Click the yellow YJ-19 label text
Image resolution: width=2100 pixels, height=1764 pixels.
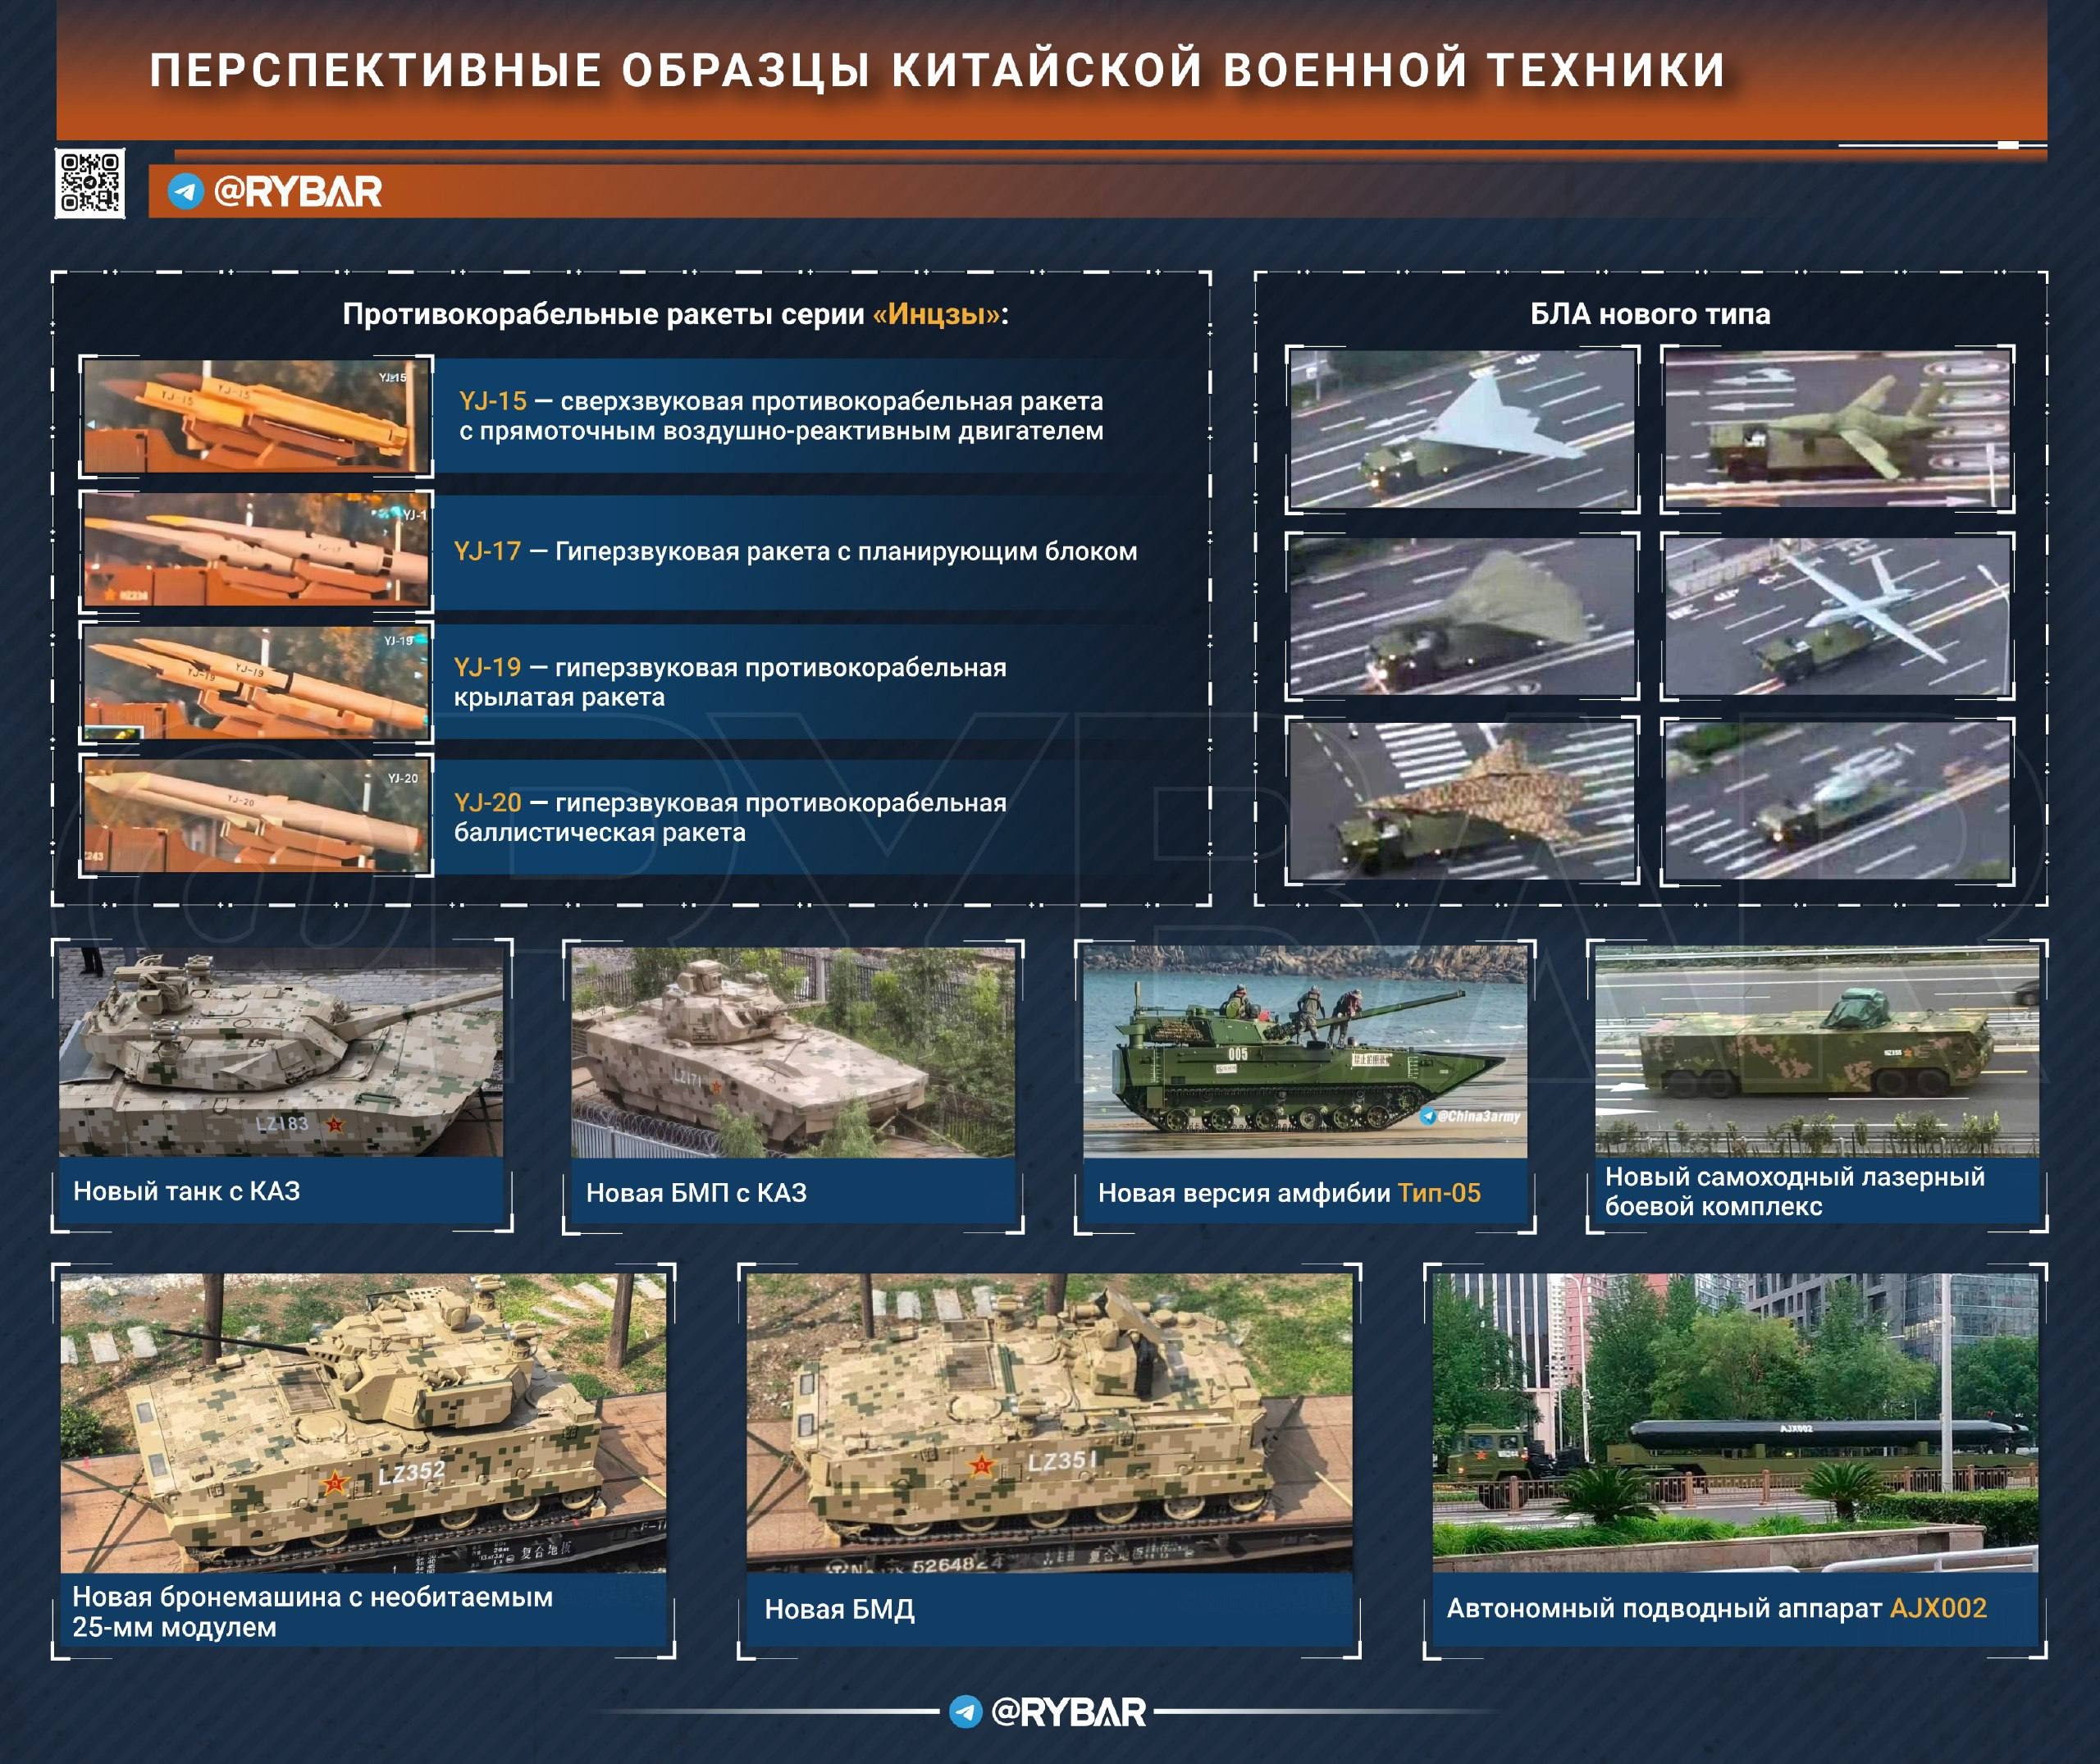[x=487, y=667]
